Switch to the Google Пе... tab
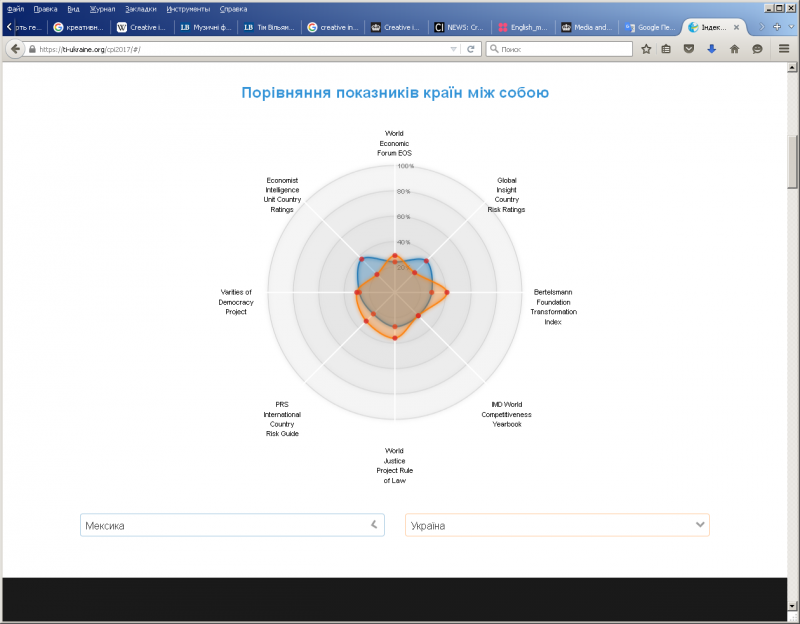Viewport: 800px width, 624px height. click(x=649, y=27)
